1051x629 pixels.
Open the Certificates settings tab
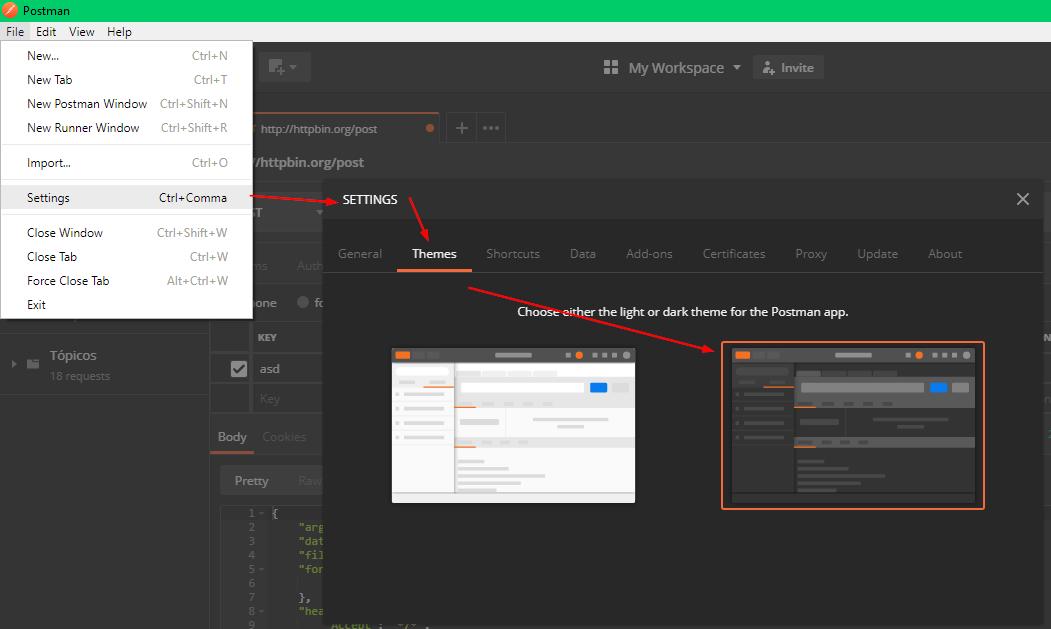tap(734, 254)
